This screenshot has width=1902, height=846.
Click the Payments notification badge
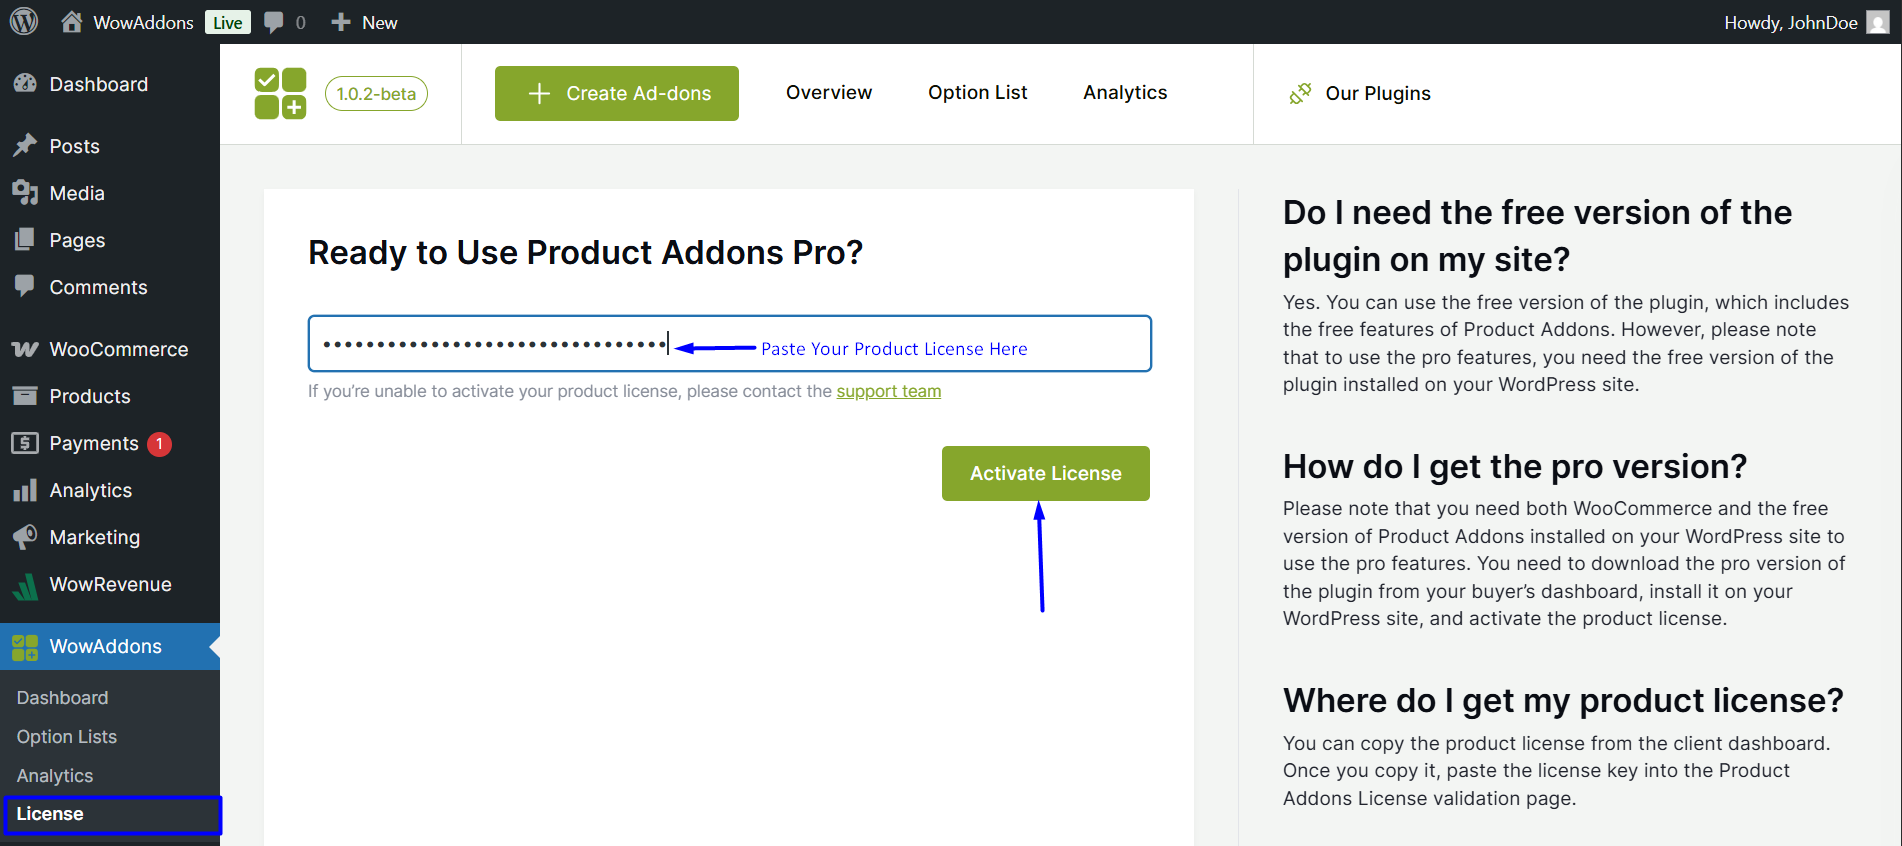tap(159, 444)
